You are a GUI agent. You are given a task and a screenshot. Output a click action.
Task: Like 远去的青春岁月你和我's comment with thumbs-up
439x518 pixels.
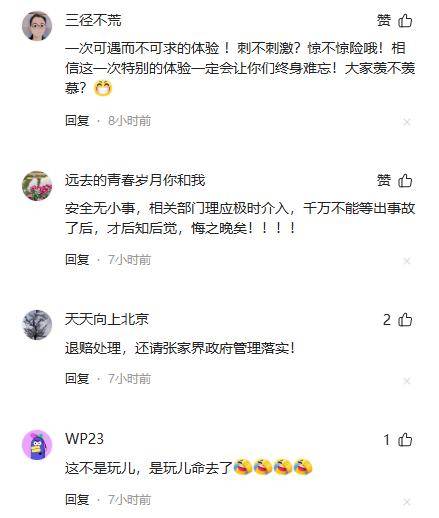point(405,181)
